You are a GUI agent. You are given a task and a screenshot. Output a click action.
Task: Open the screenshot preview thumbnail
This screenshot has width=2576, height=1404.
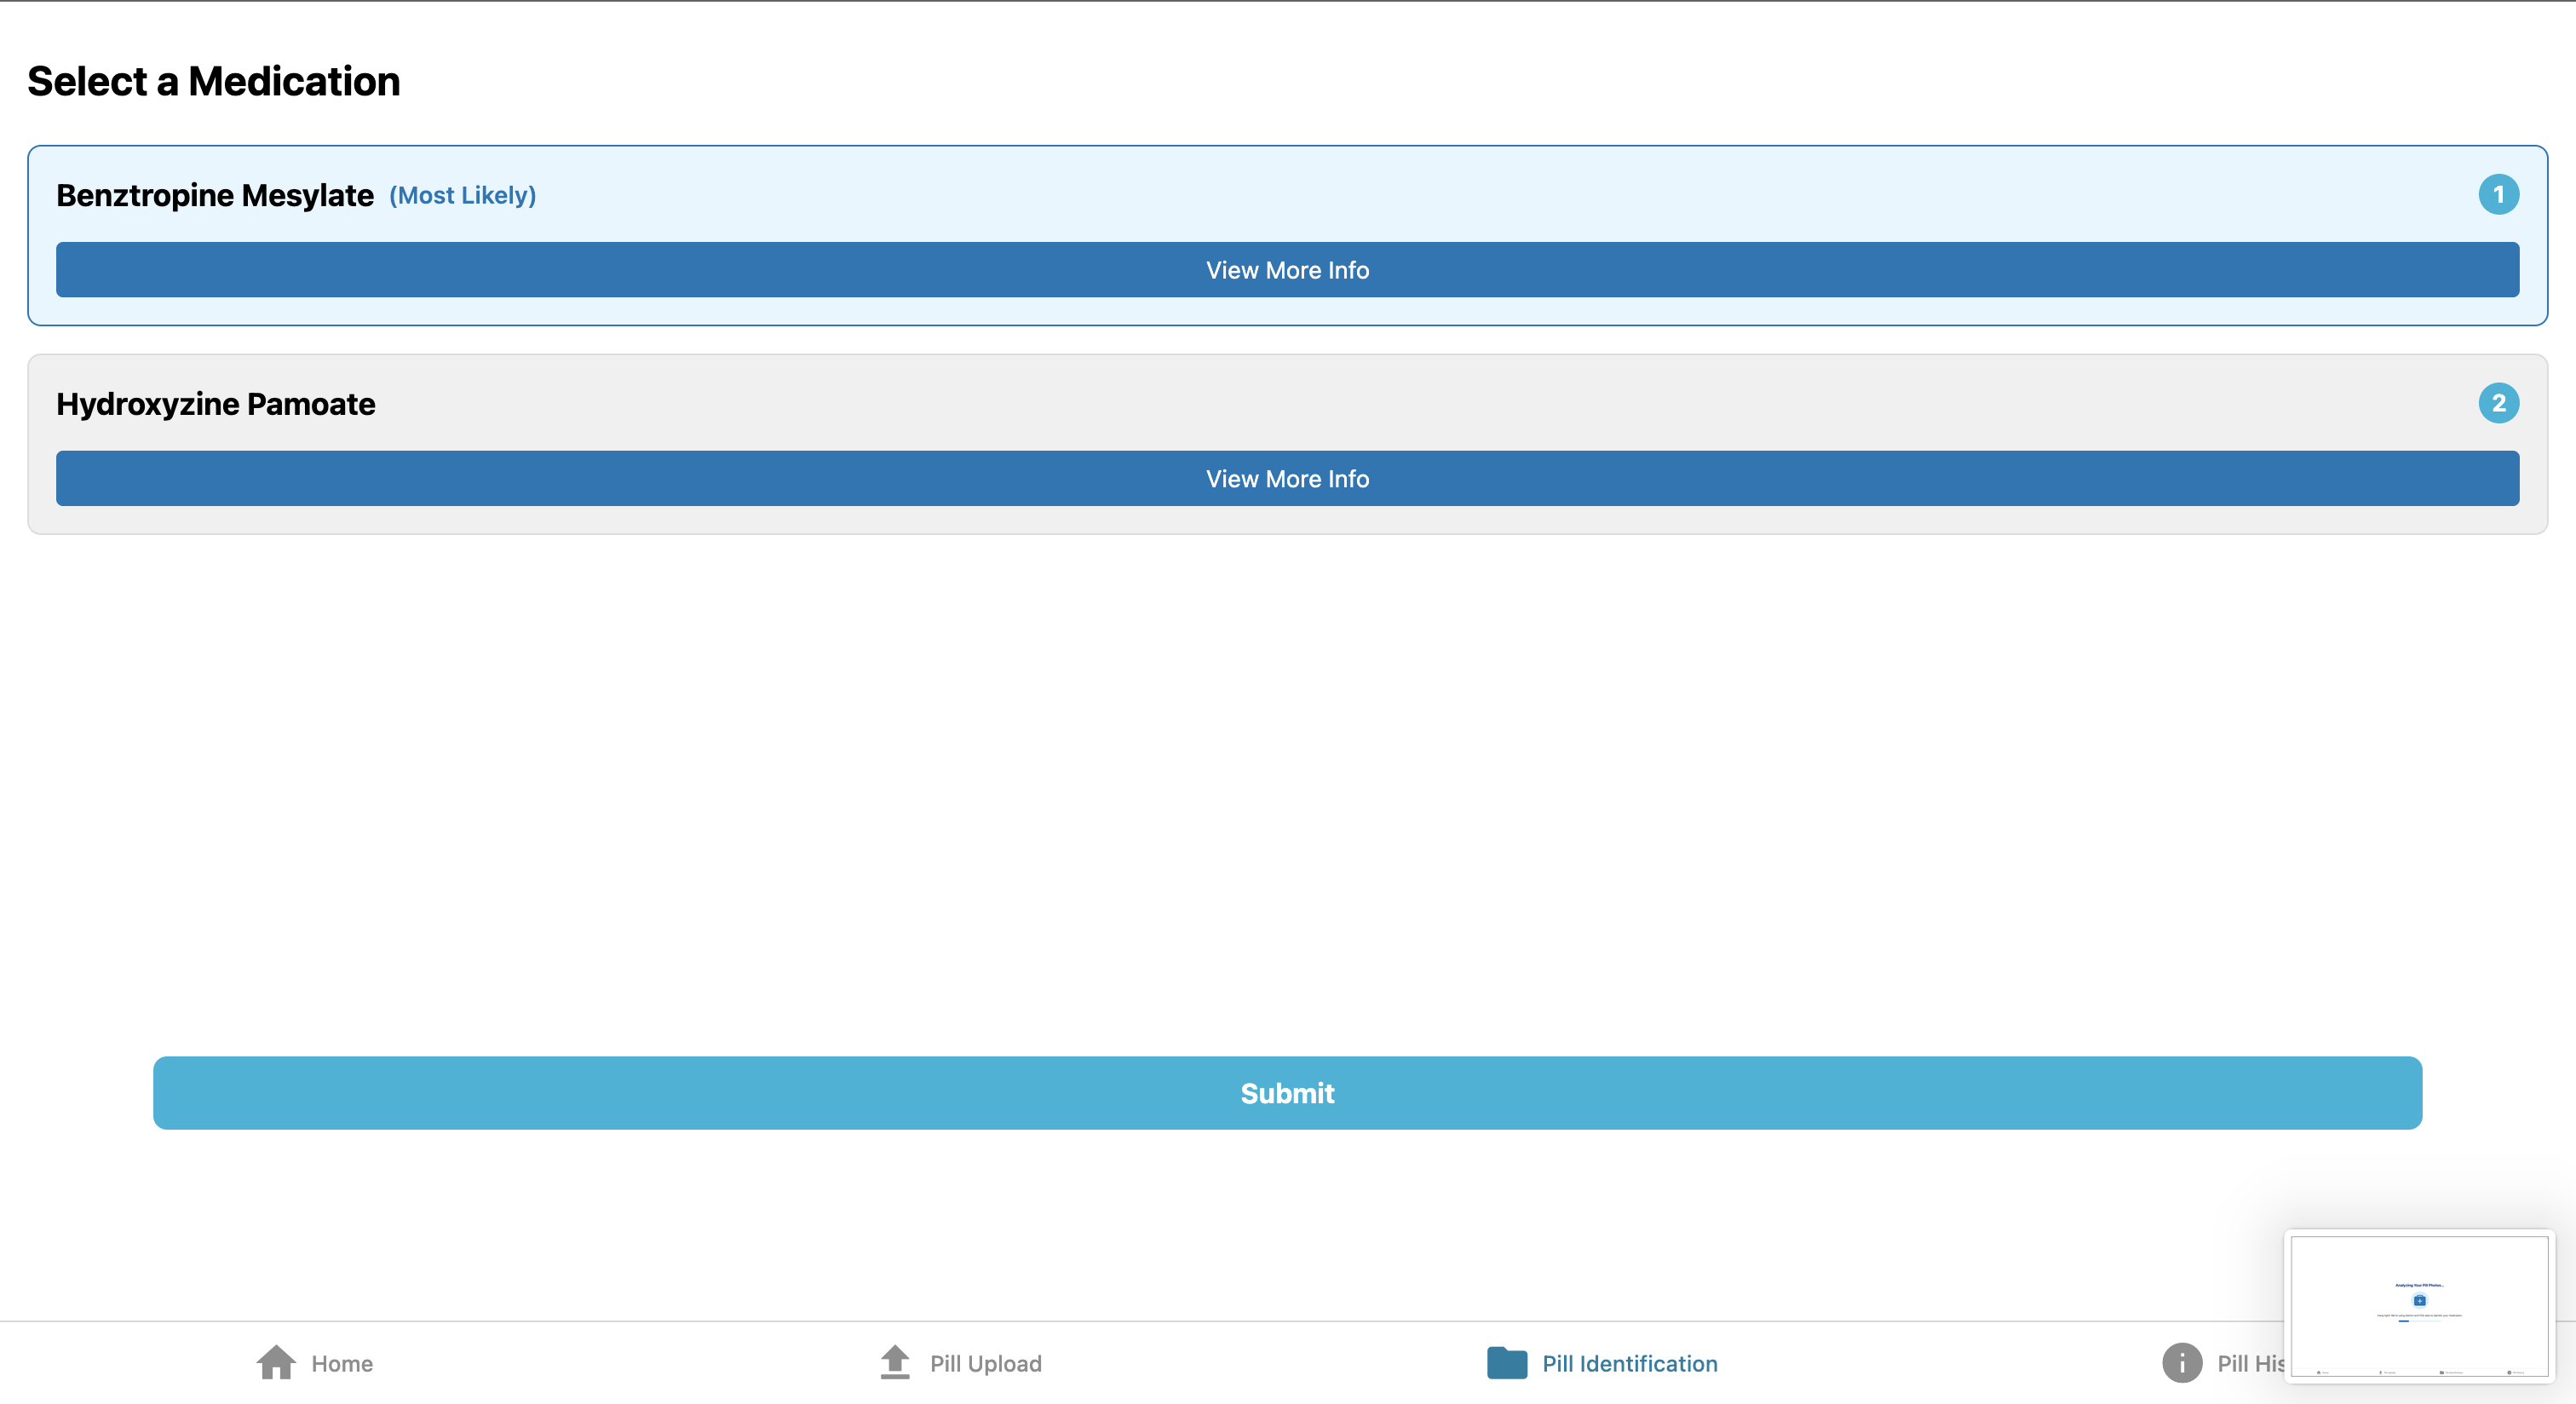[x=2418, y=1306]
